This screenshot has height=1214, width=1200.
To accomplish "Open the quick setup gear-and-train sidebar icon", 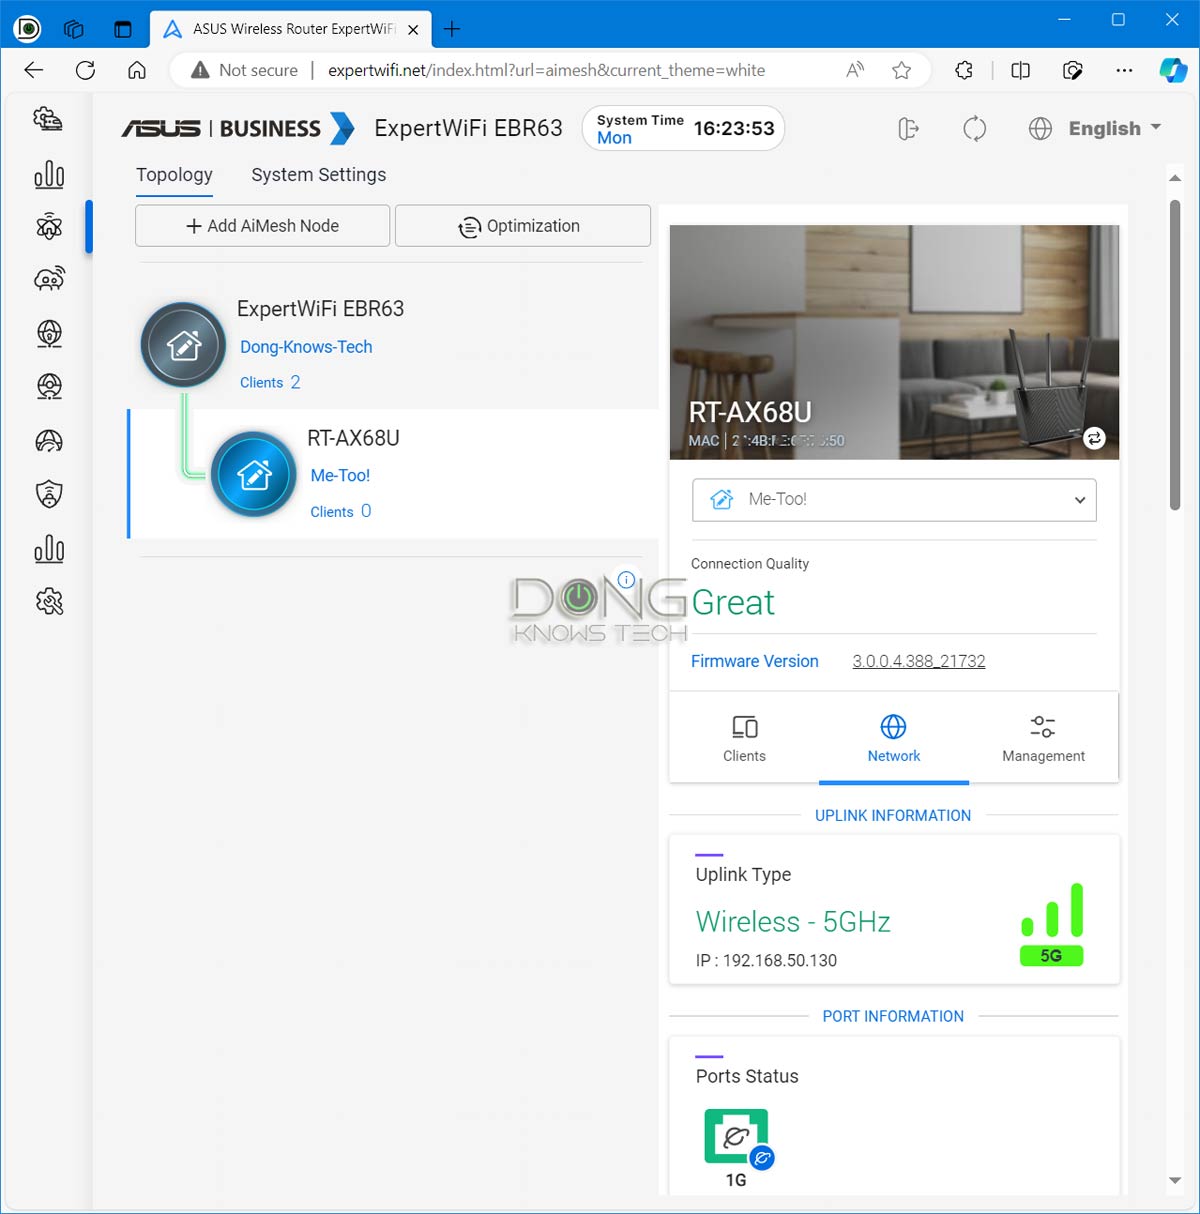I will click(48, 120).
